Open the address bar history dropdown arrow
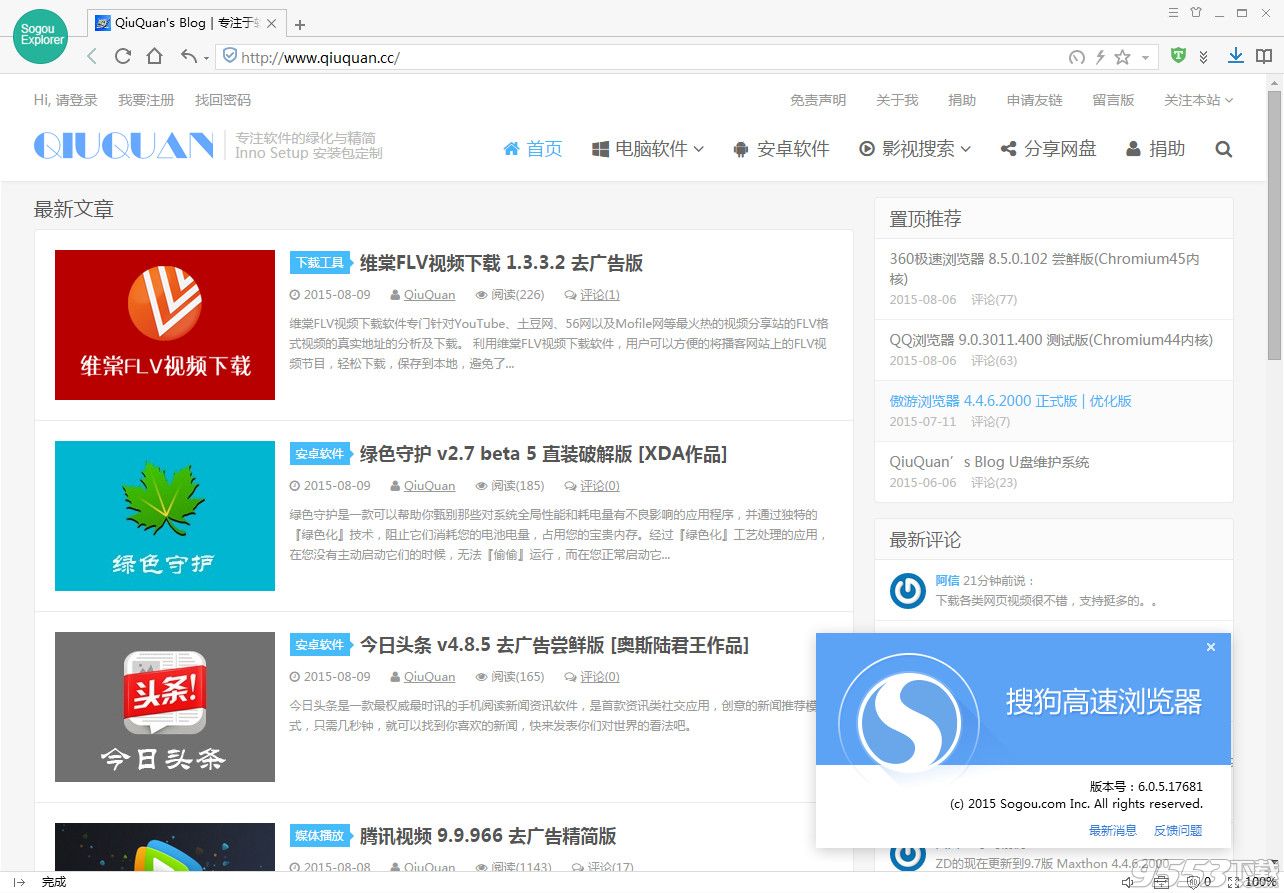Image resolution: width=1284 pixels, height=893 pixels. pos(1146,58)
